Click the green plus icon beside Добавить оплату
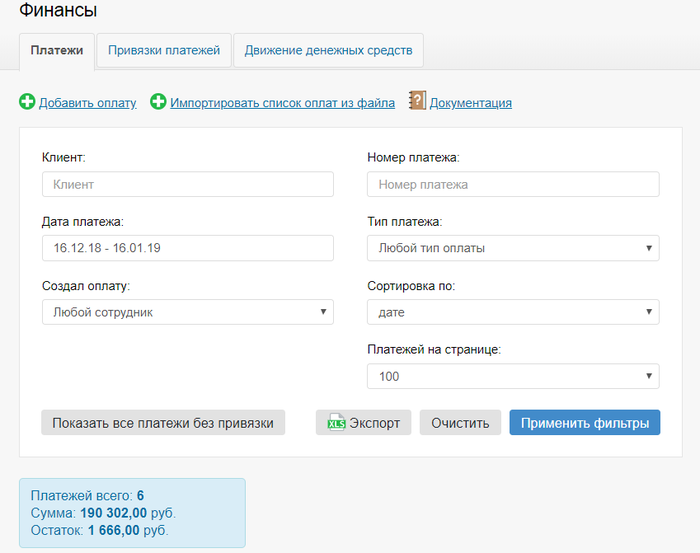 coord(27,102)
